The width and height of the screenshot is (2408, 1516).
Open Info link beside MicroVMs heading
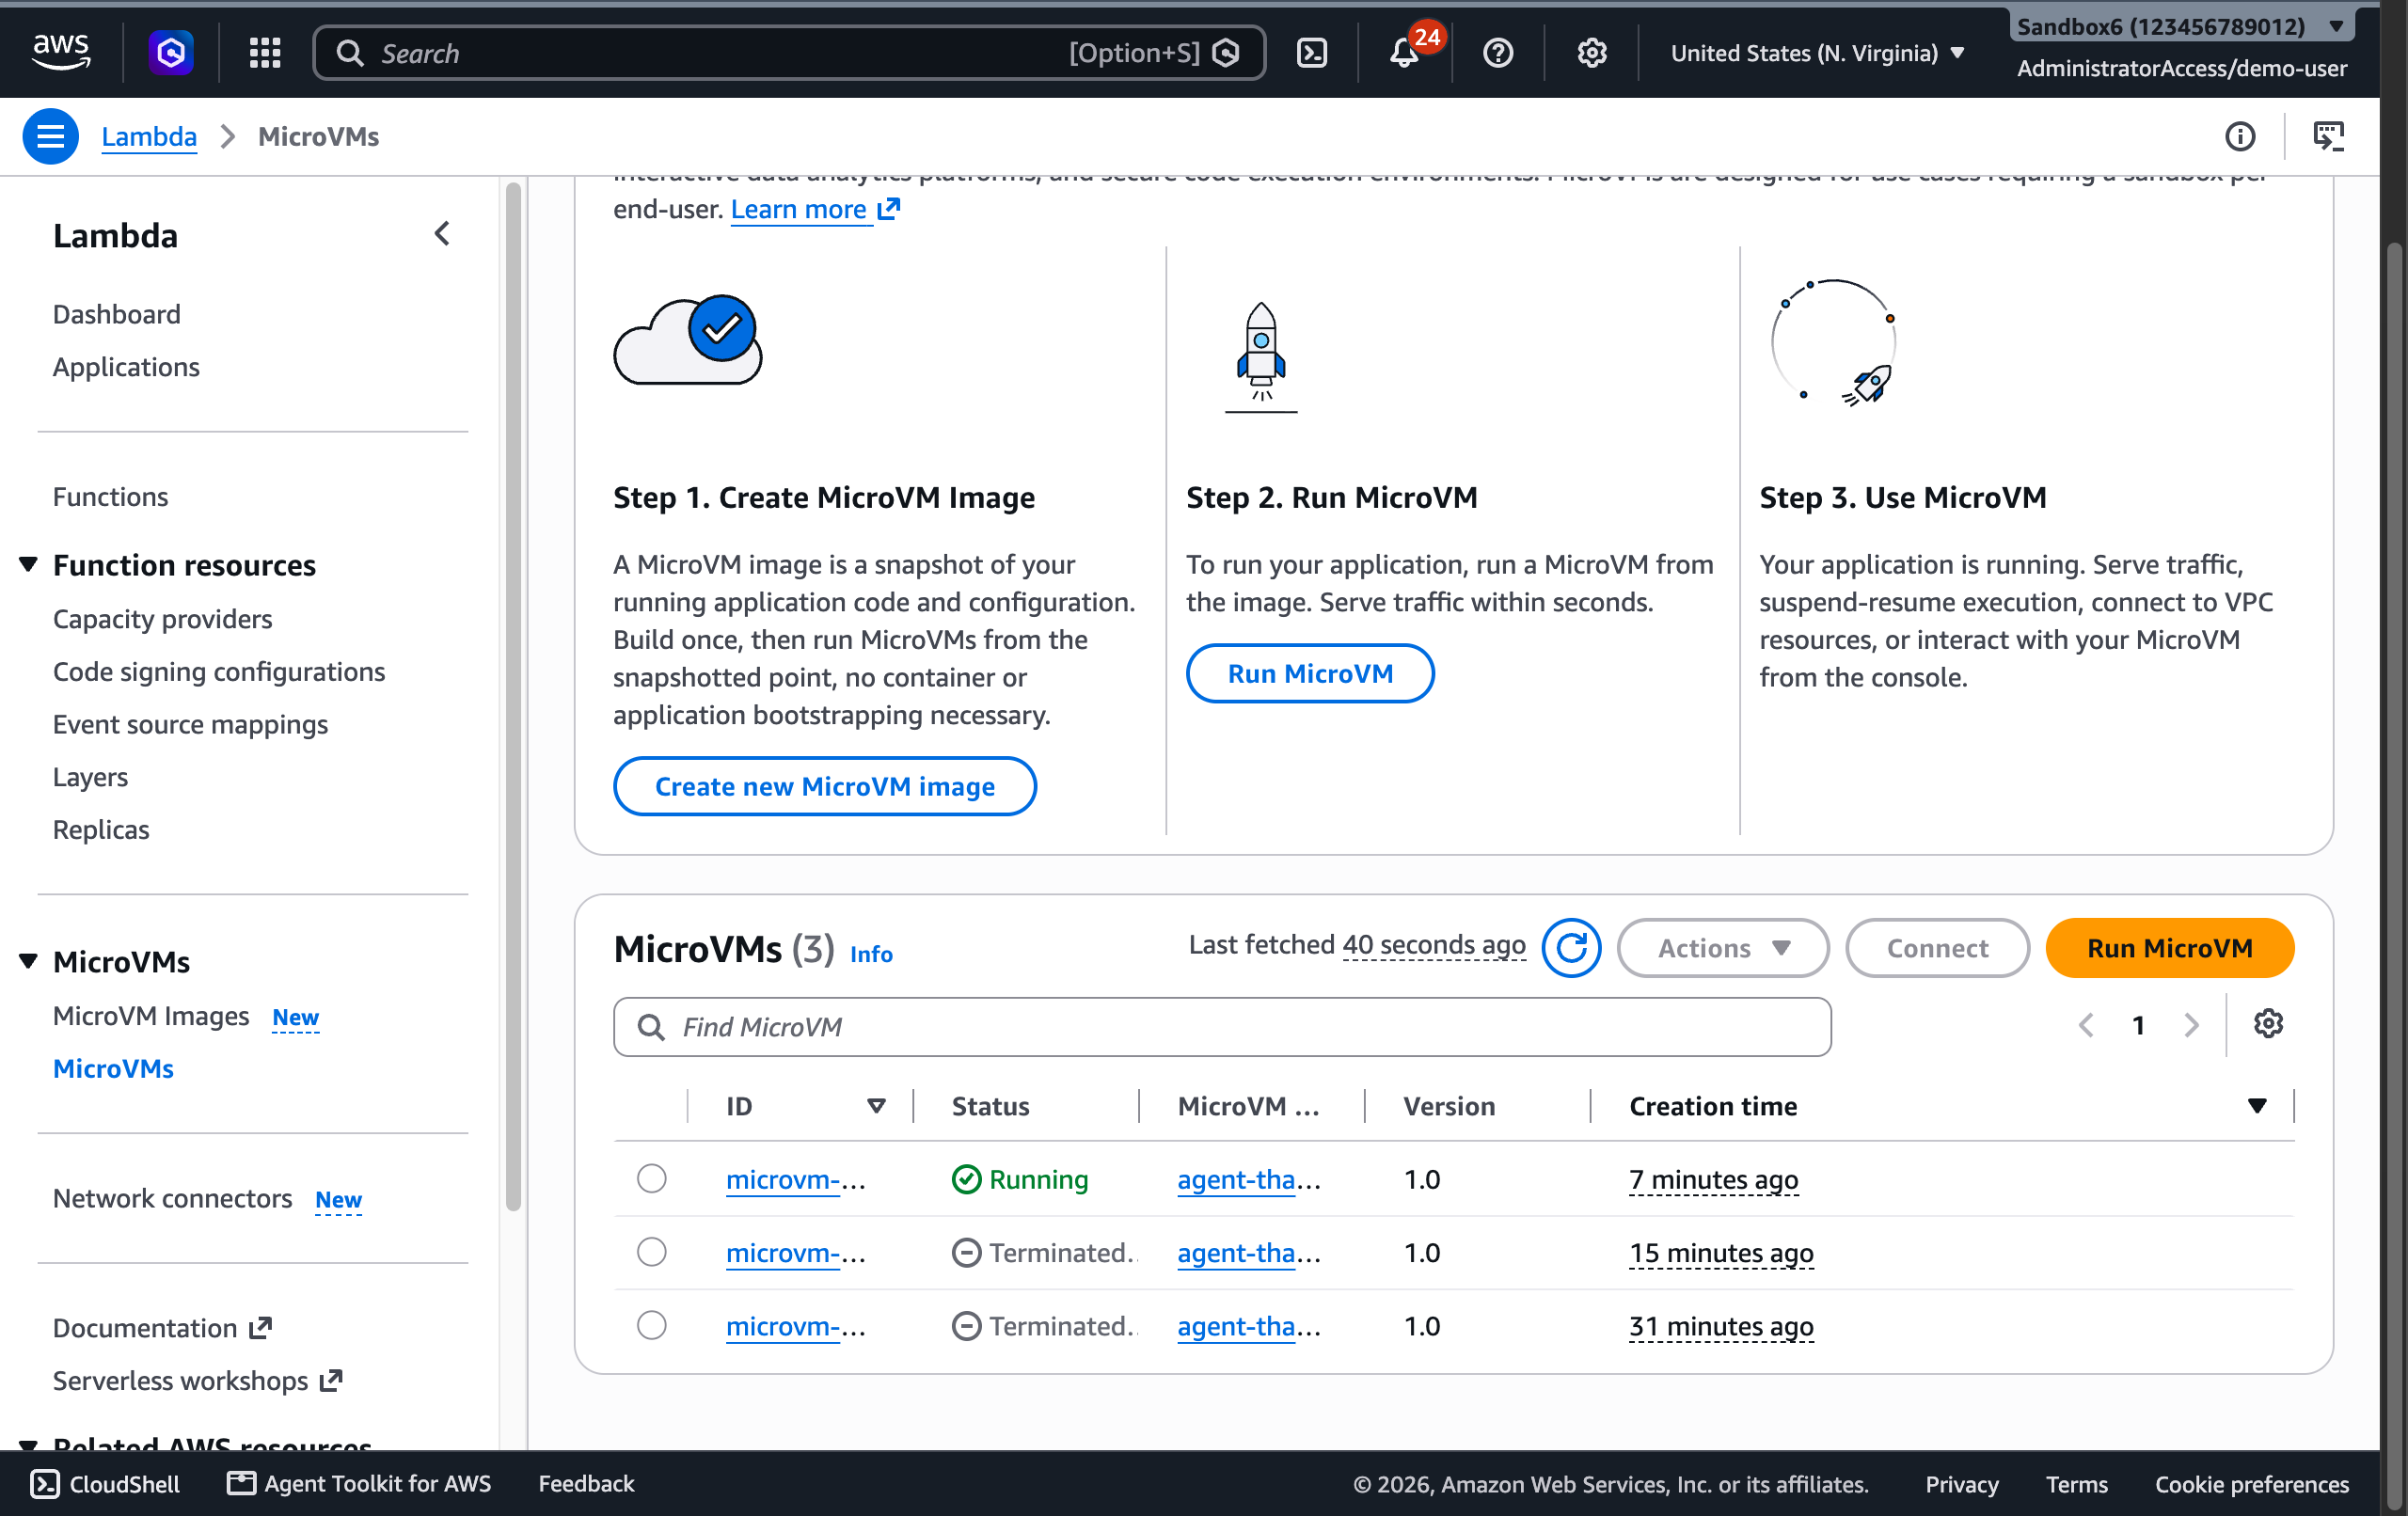pos(871,953)
